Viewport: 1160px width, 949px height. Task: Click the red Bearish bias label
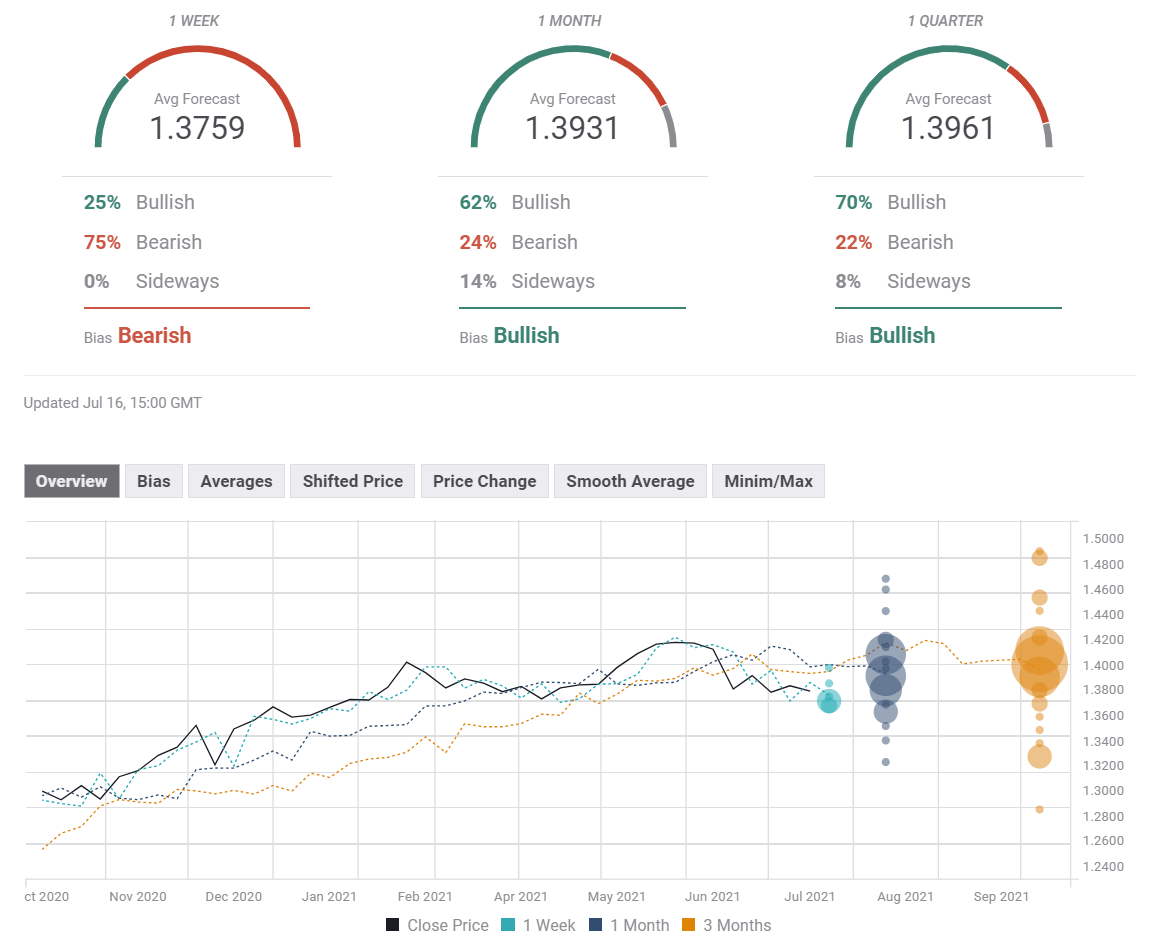pos(154,336)
